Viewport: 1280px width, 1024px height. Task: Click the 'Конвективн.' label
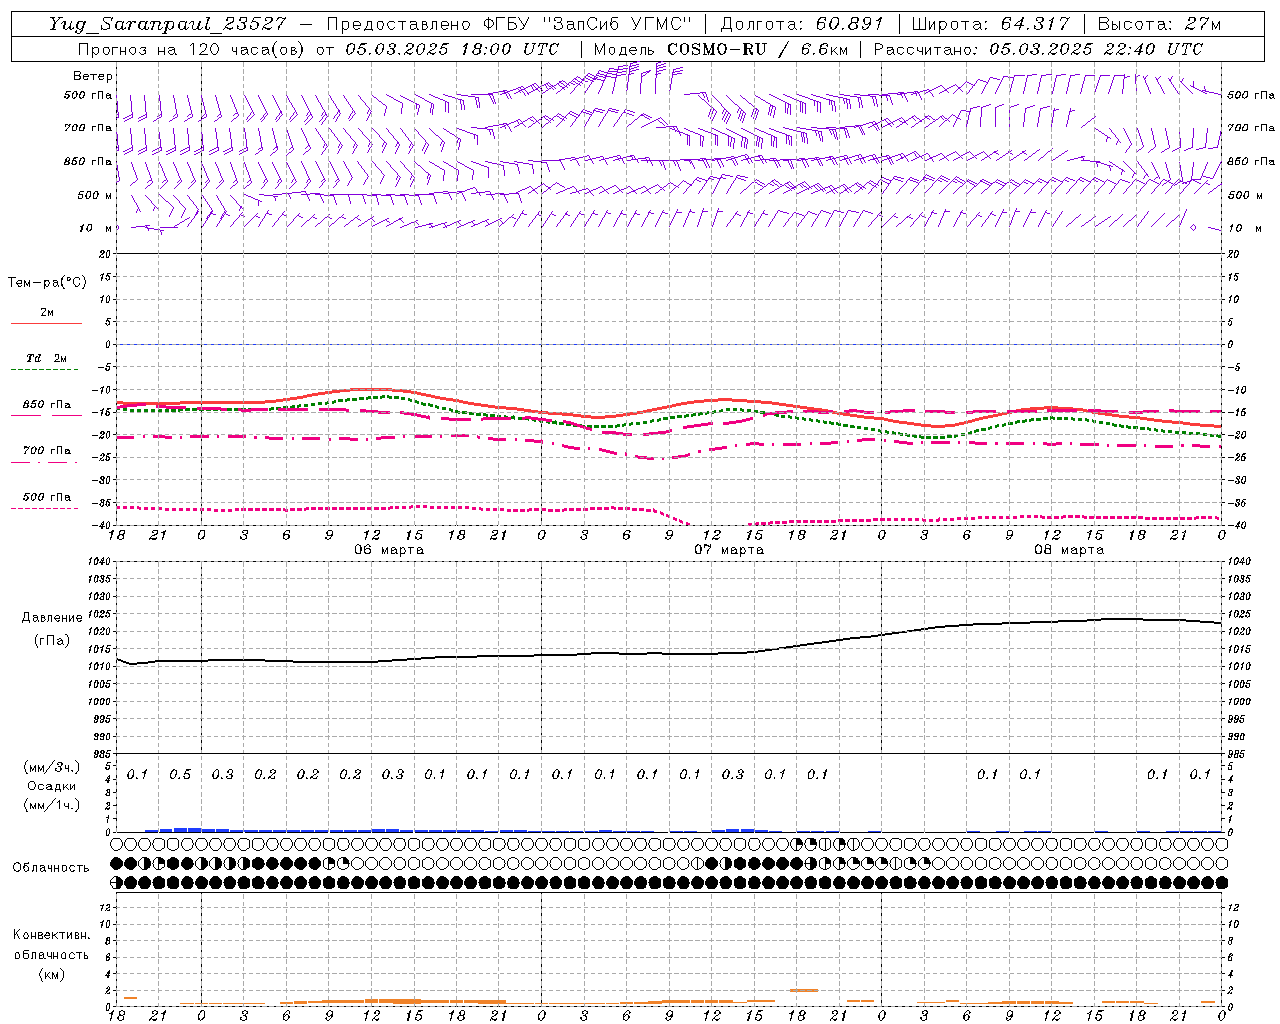(x=51, y=935)
